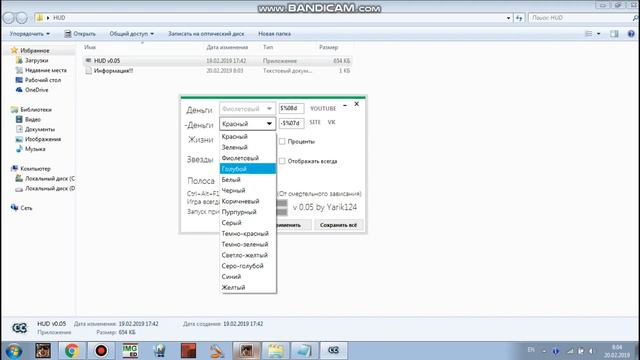Edit the $%08d money format field
The width and height of the screenshot is (640, 360).
tap(291, 108)
